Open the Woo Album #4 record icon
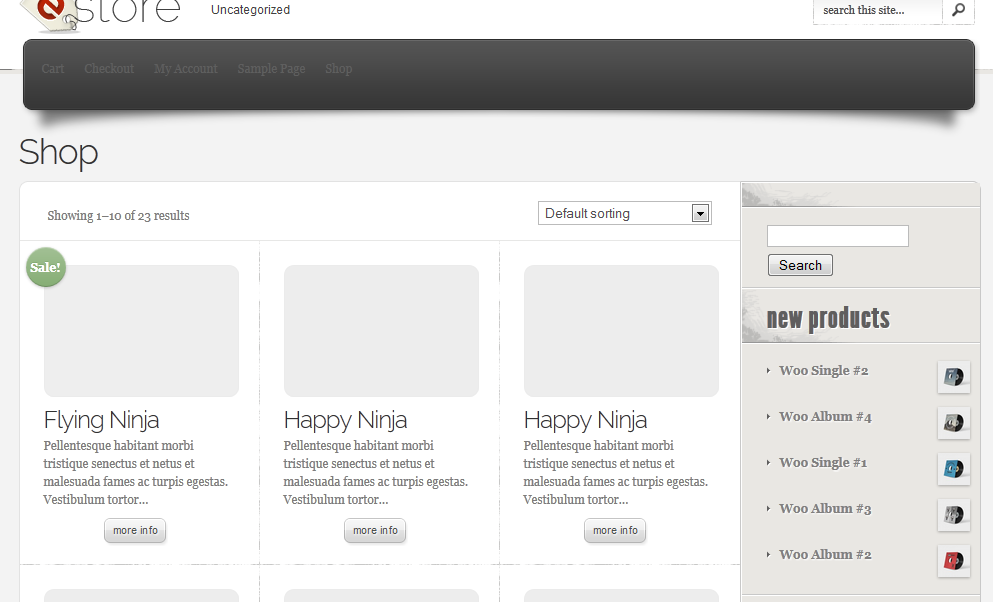The width and height of the screenshot is (993, 602). [x=953, y=423]
